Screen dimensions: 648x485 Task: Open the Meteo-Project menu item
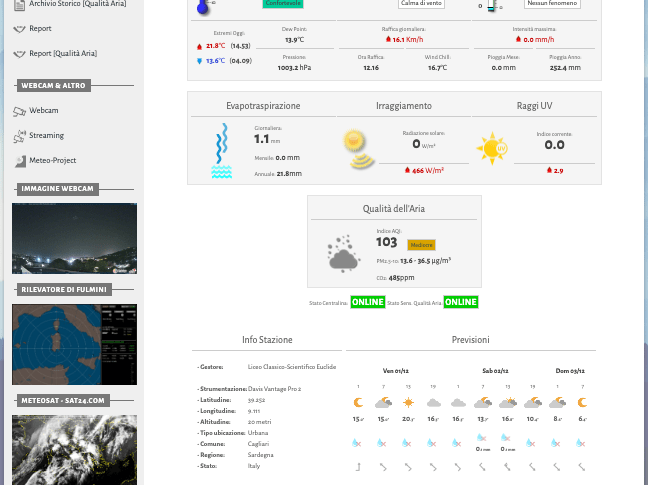52,160
